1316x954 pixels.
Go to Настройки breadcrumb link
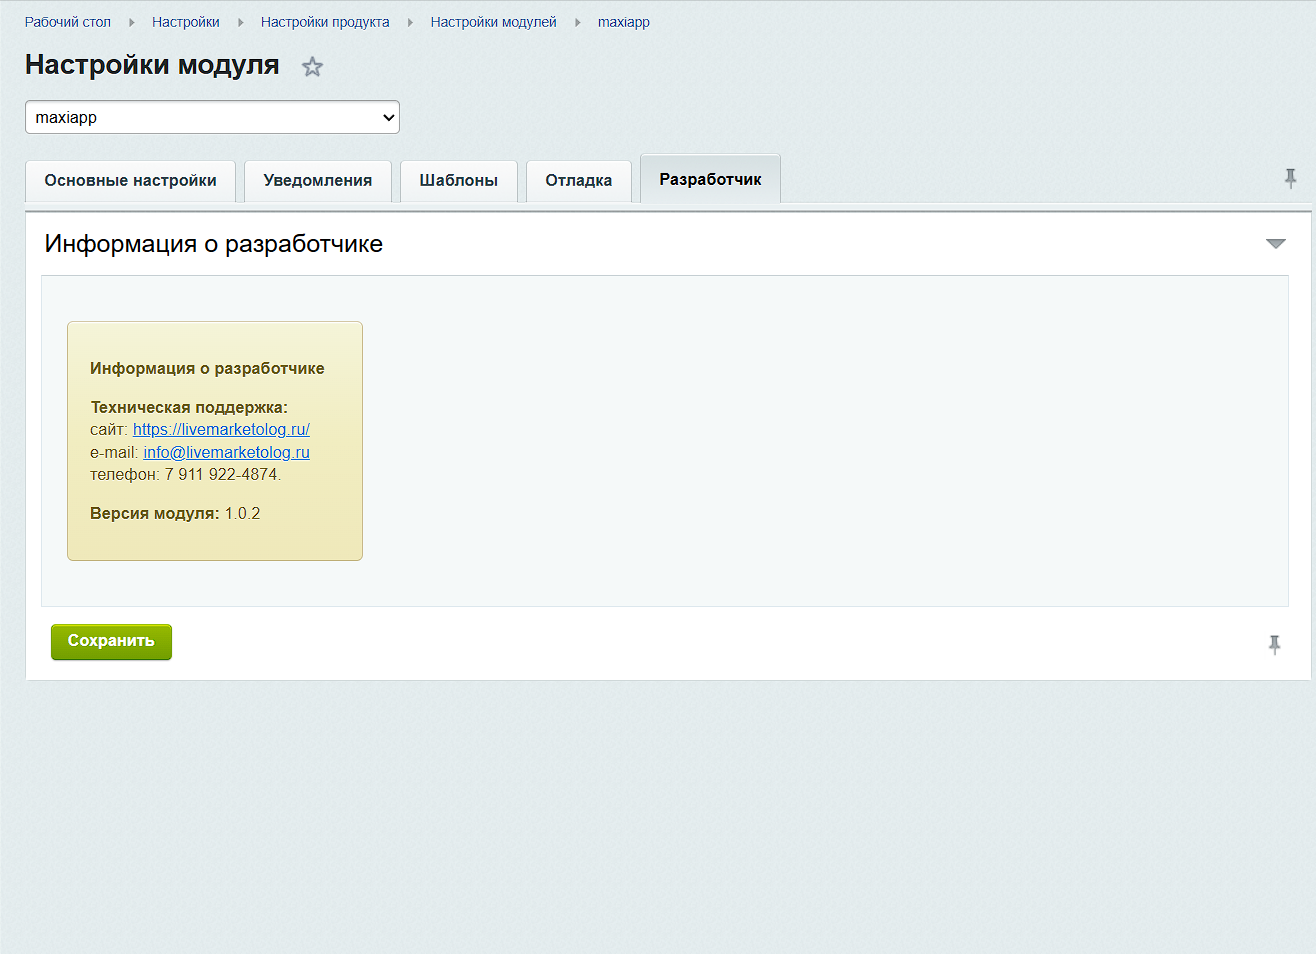pos(185,22)
